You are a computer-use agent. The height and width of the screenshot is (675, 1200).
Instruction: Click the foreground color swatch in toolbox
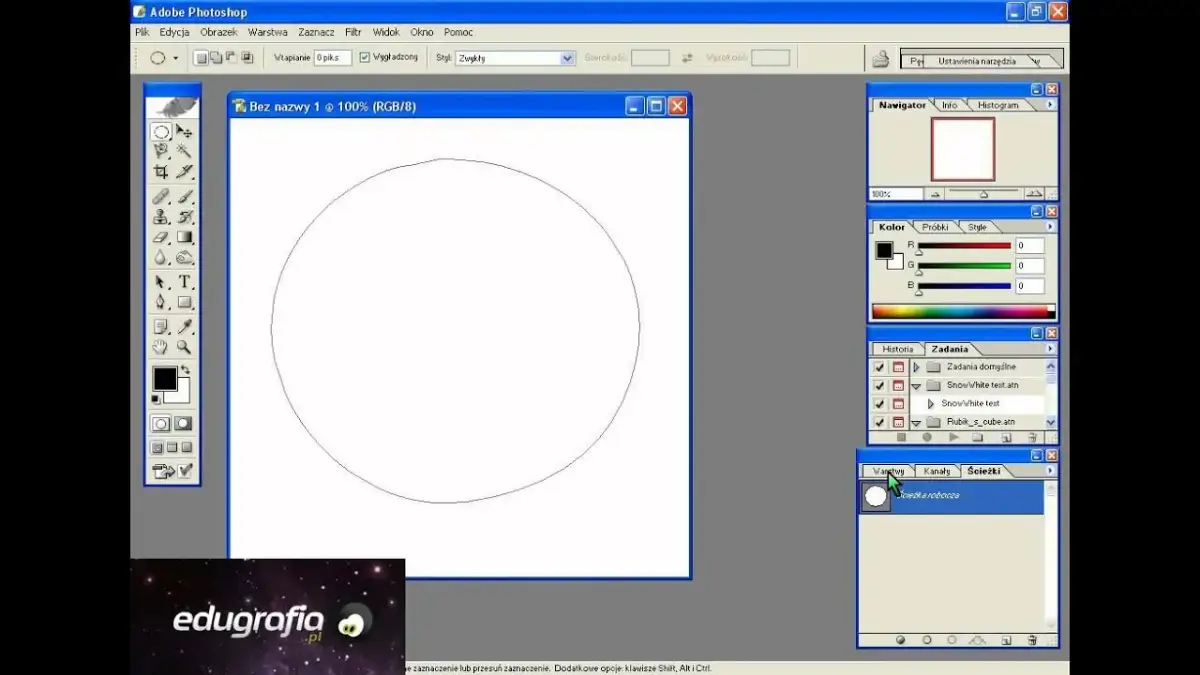click(164, 378)
